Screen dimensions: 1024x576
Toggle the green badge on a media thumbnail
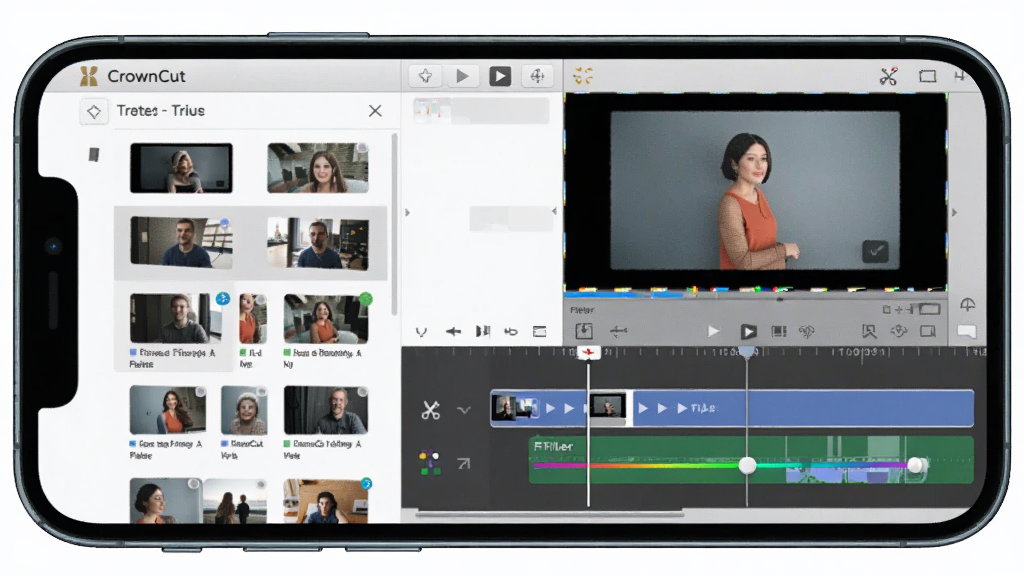coord(366,299)
